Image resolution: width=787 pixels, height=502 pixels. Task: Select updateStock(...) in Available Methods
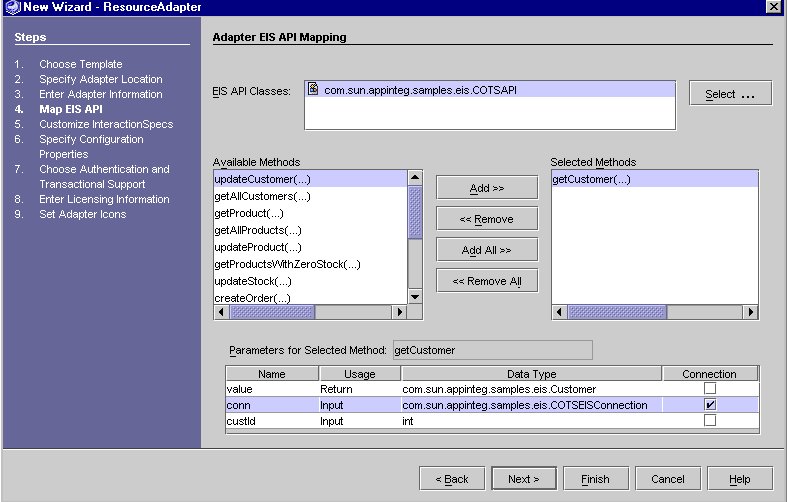[x=310, y=281]
